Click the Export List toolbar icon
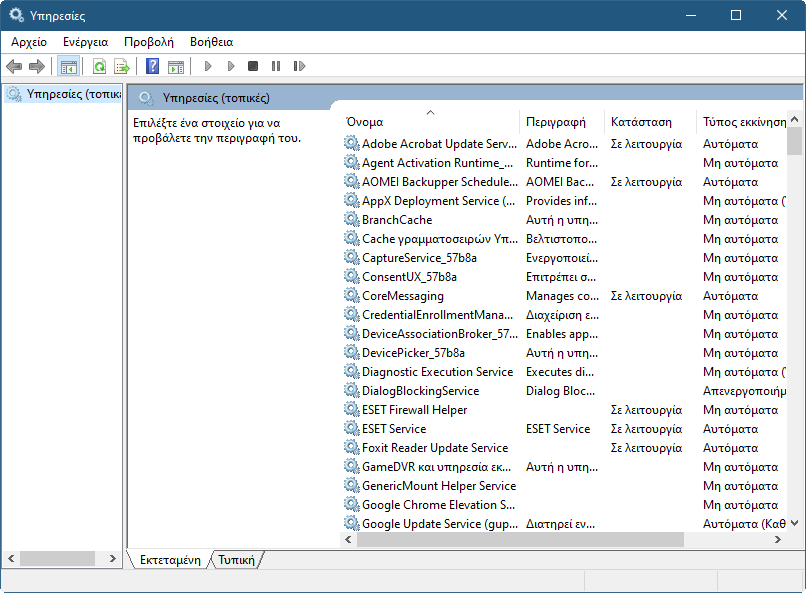The width and height of the screenshot is (806, 593). (122, 66)
